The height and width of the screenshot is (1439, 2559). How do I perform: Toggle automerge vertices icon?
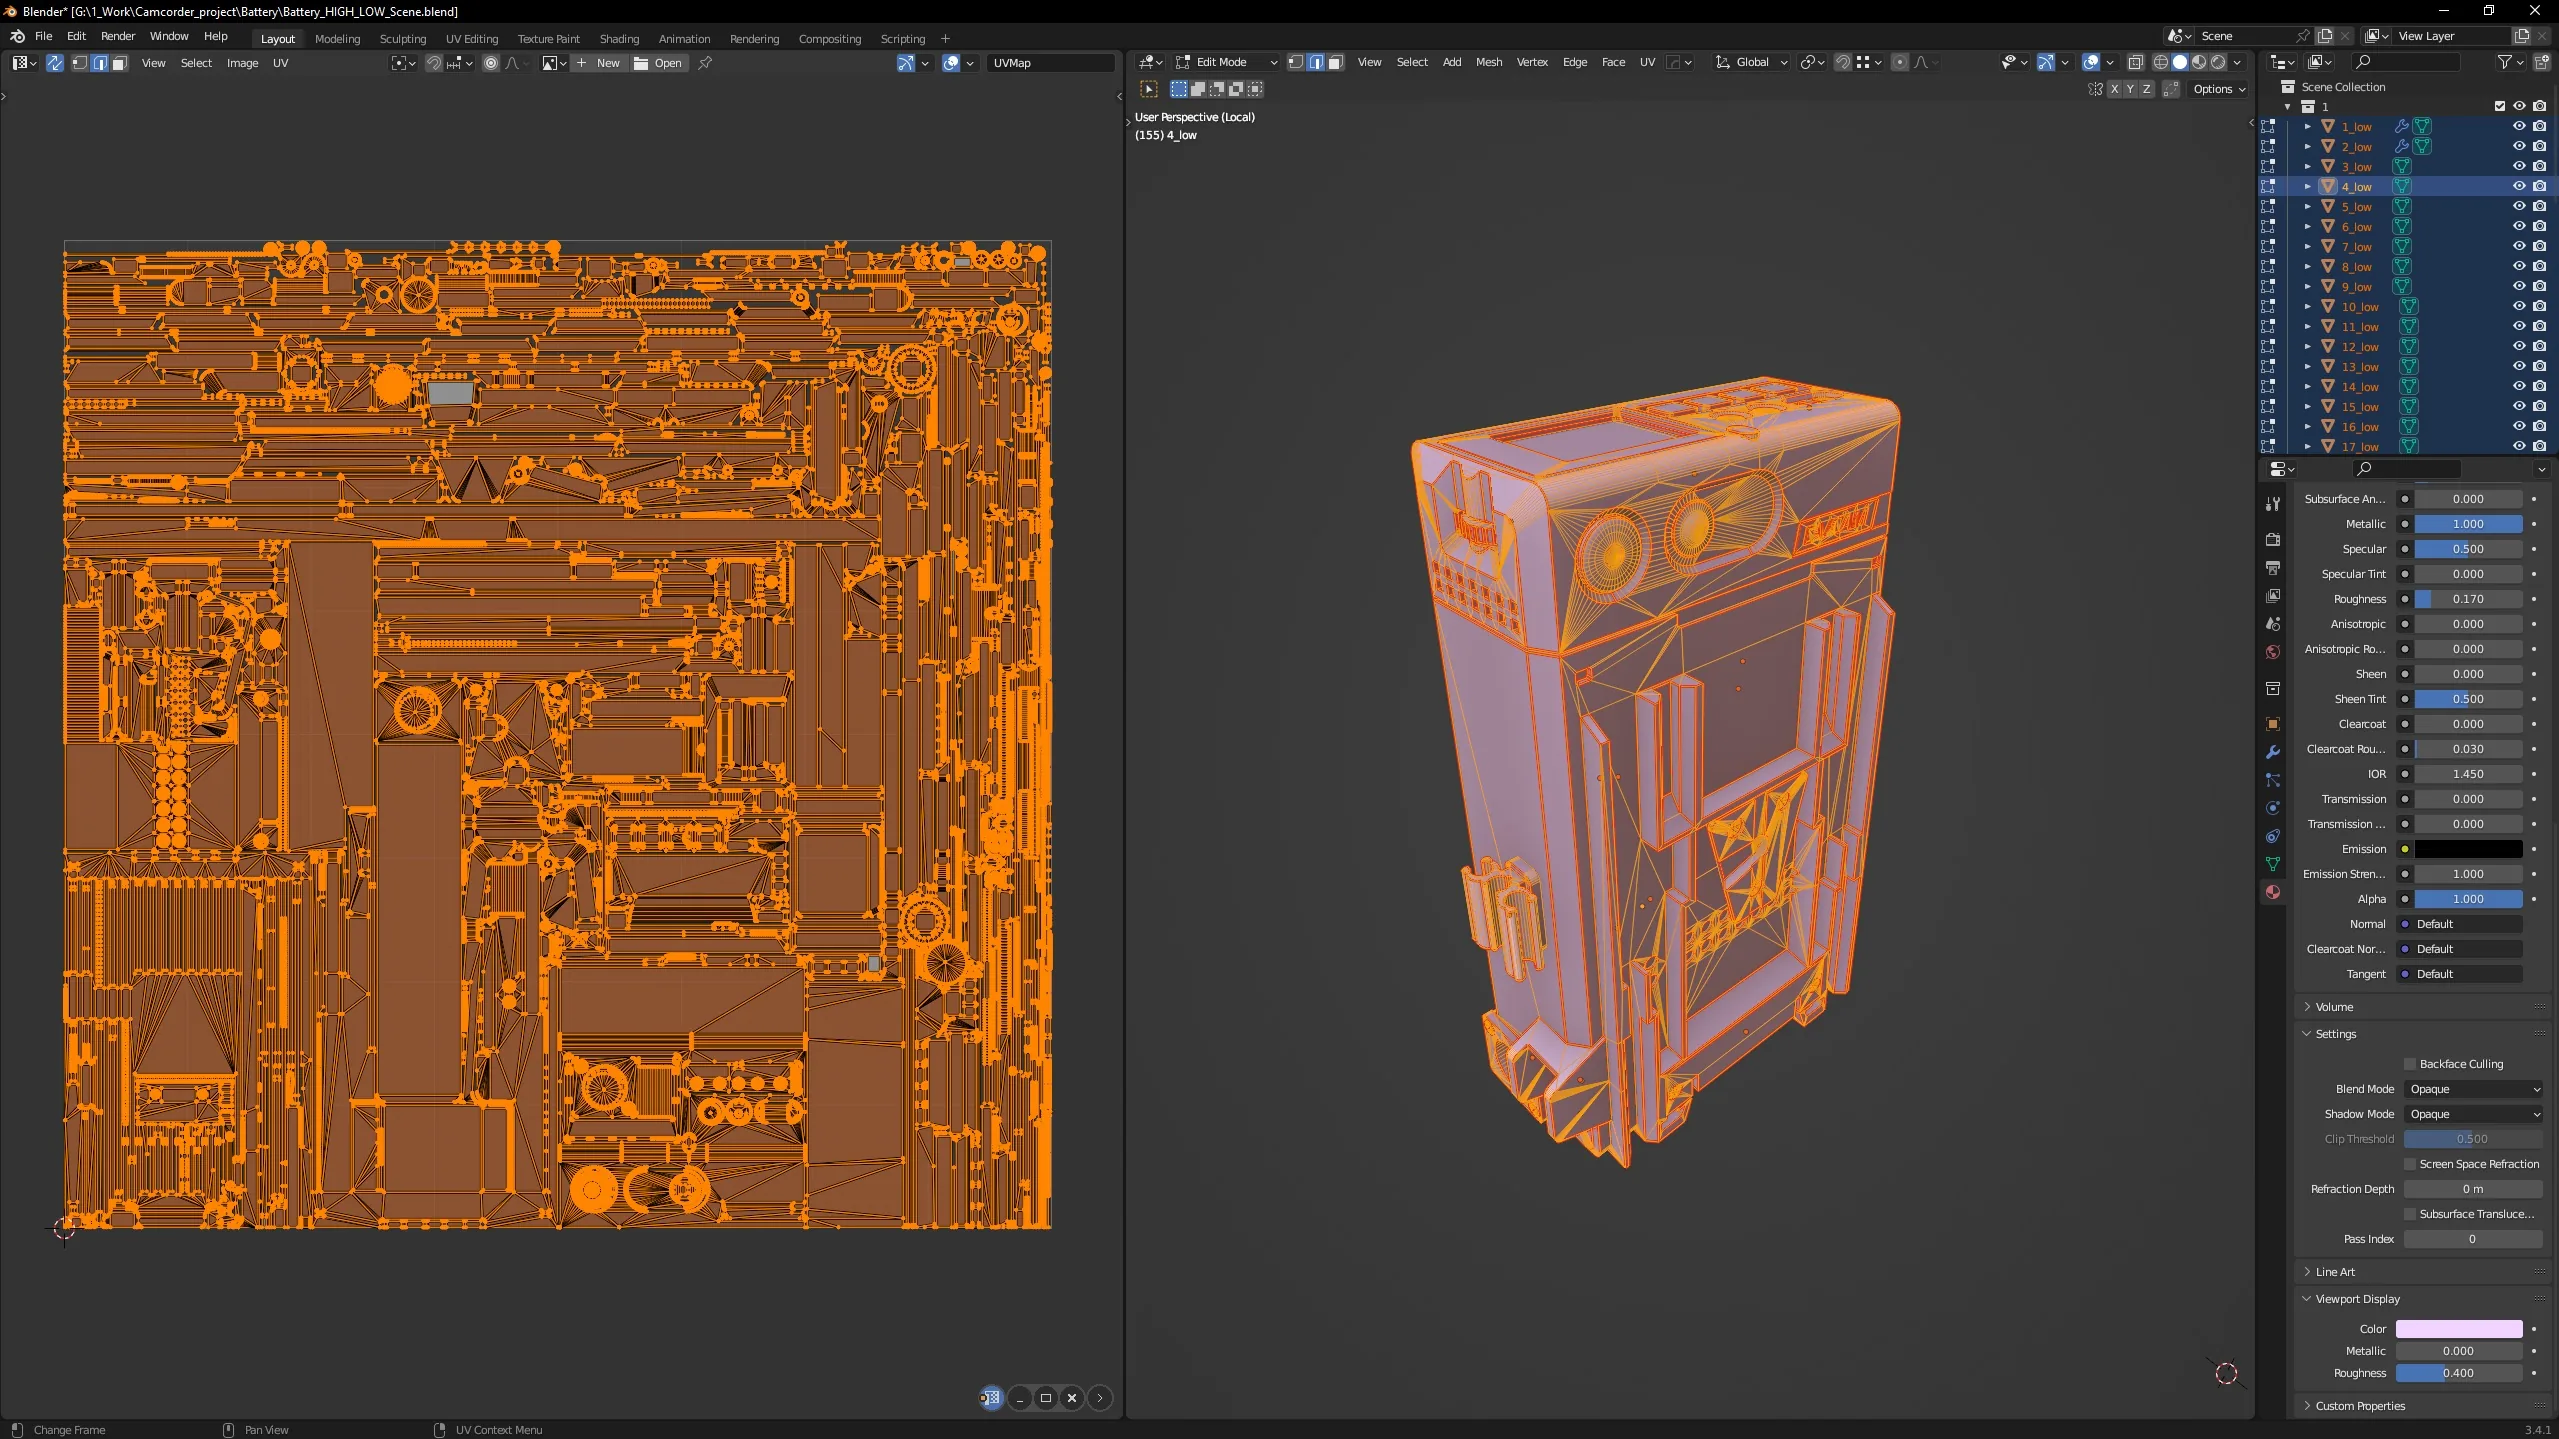coord(2171,89)
